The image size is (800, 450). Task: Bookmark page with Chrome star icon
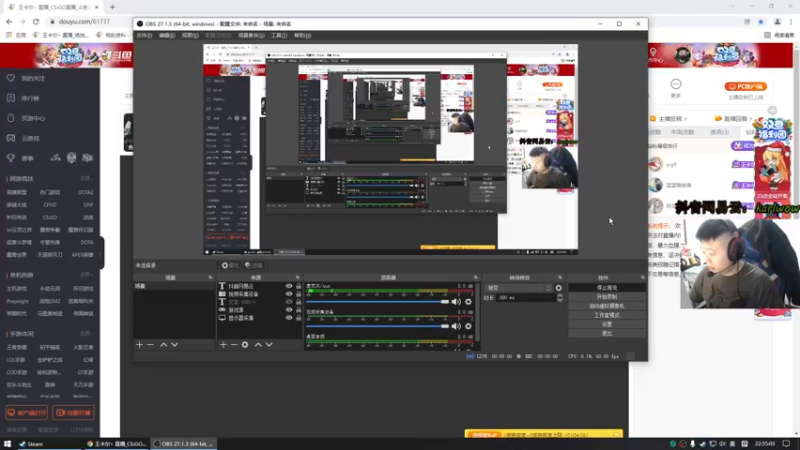761,21
